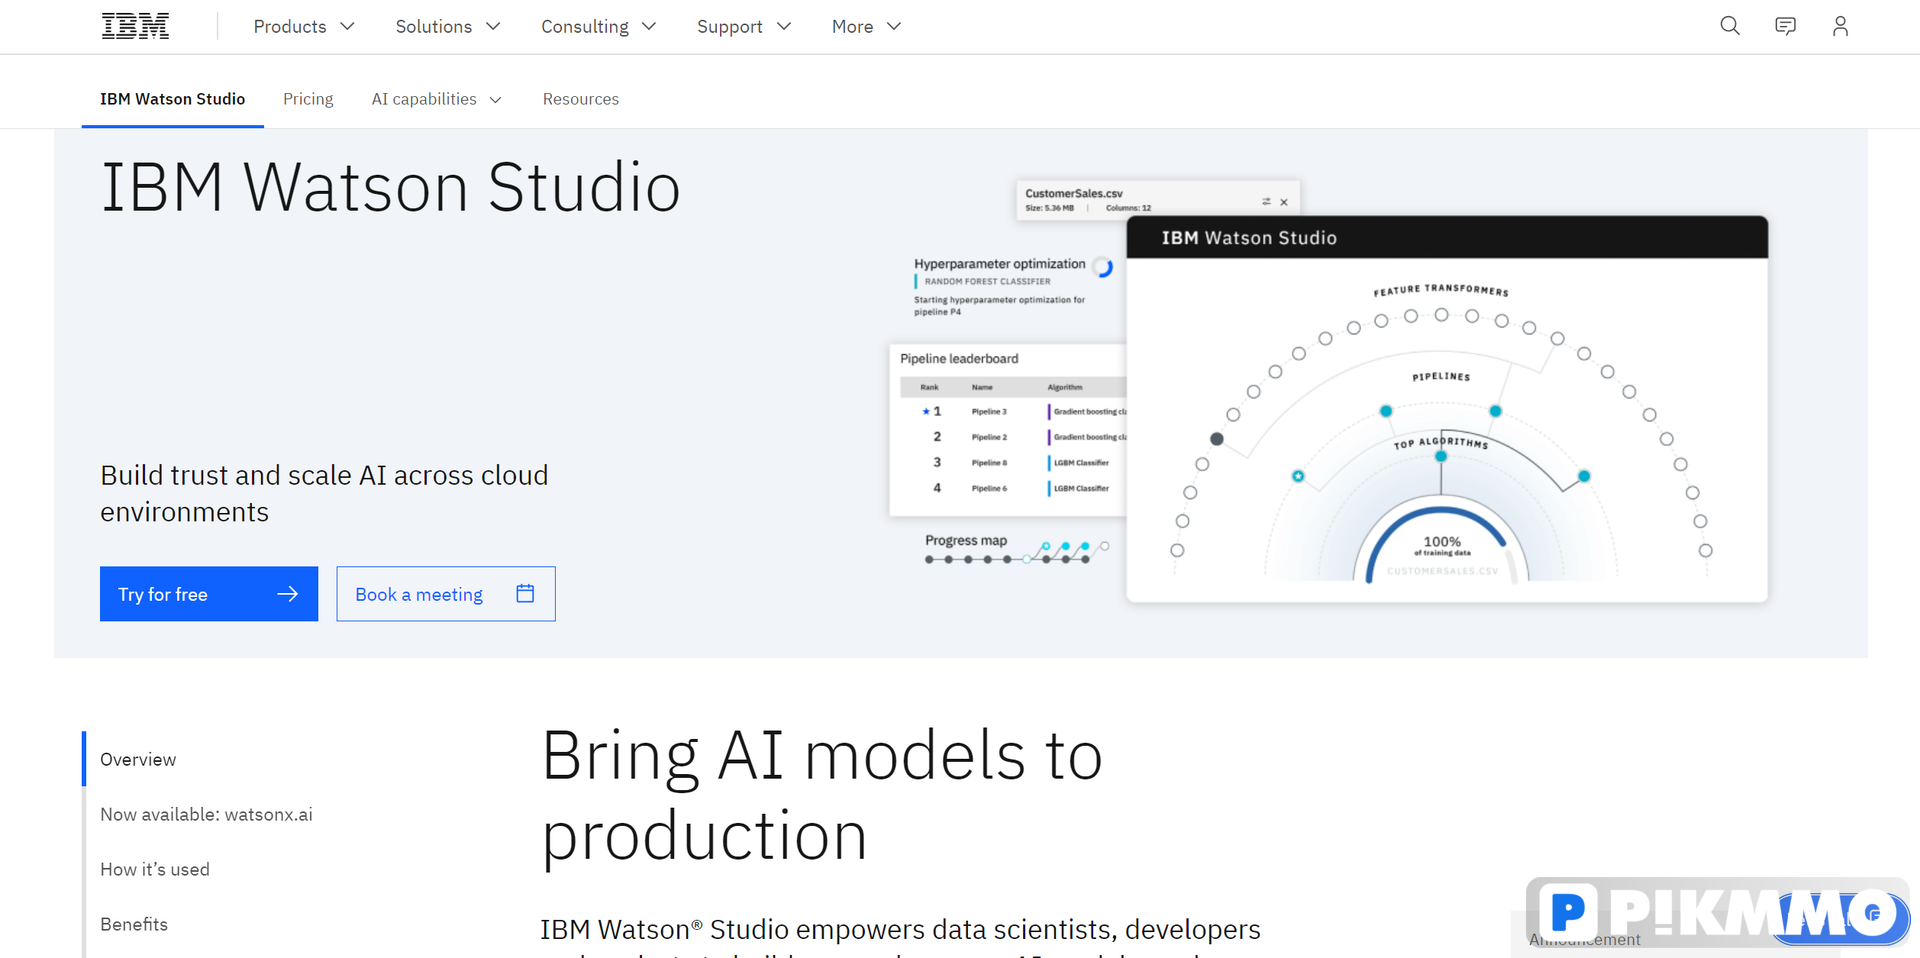
Task: Open the chat bubble icon in header
Action: pyautogui.click(x=1785, y=26)
